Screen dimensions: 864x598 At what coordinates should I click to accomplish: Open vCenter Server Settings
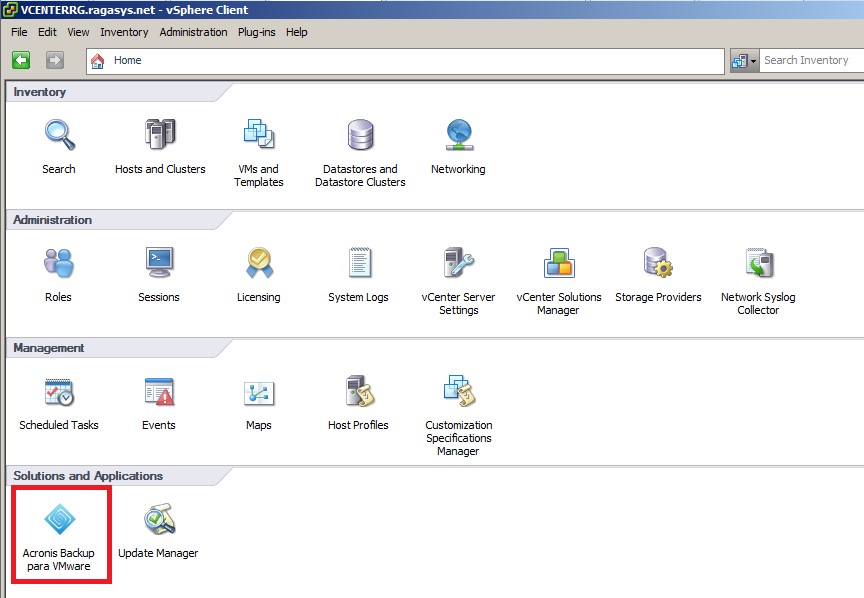pos(458,263)
